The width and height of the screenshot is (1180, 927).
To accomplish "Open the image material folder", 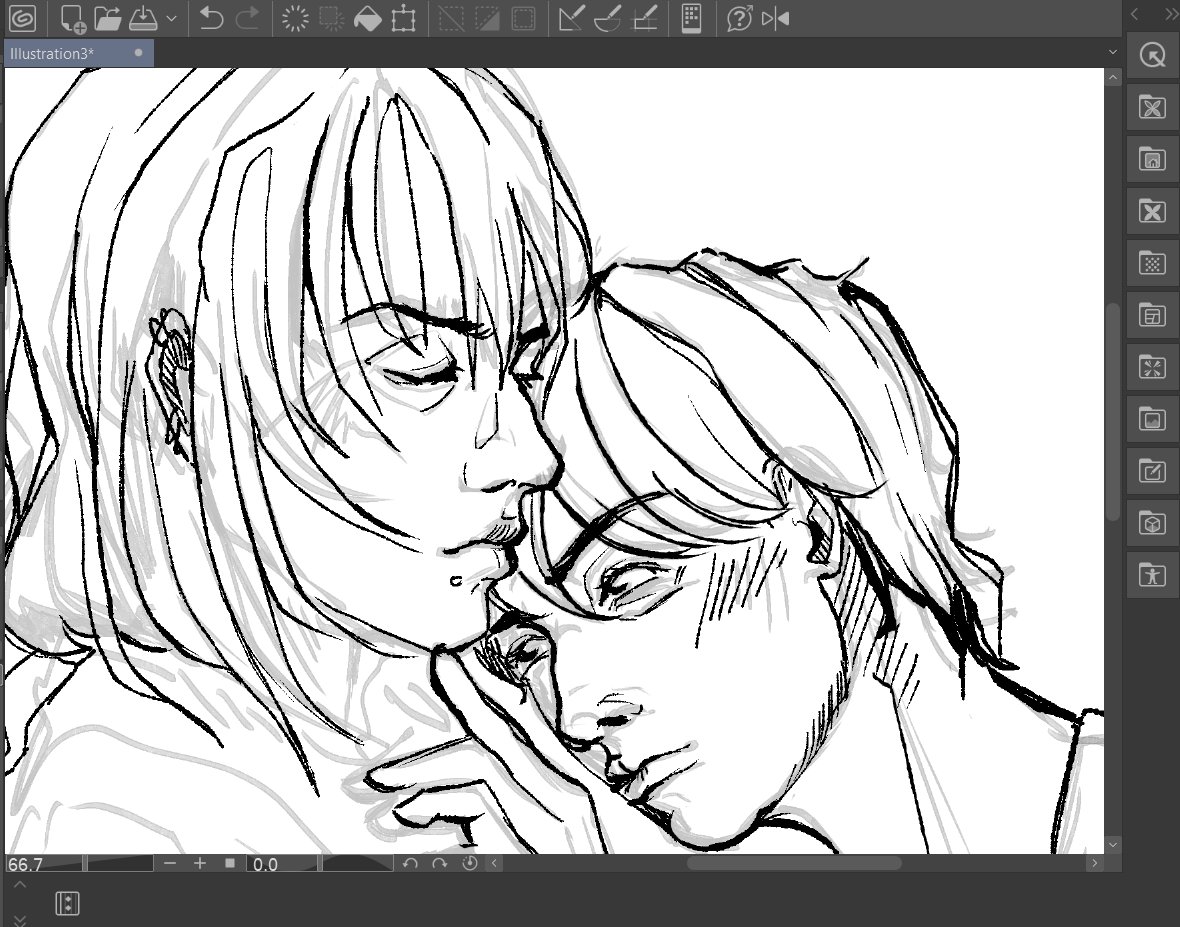I will pyautogui.click(x=1152, y=419).
